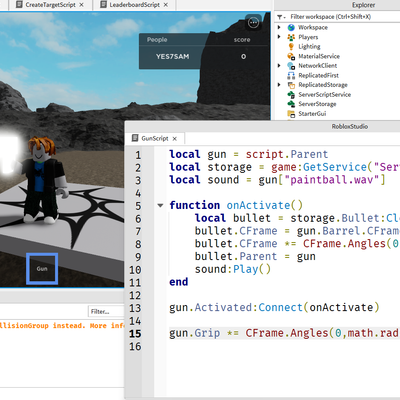Click the Output Filter input field

click(106, 311)
